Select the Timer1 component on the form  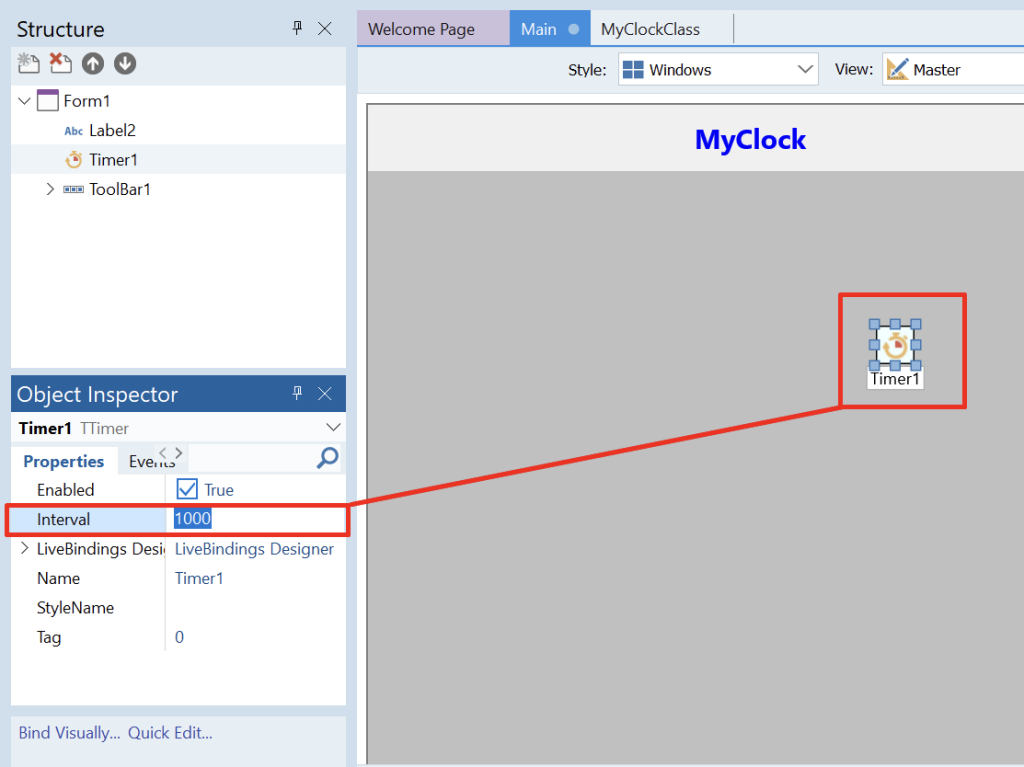coord(895,344)
